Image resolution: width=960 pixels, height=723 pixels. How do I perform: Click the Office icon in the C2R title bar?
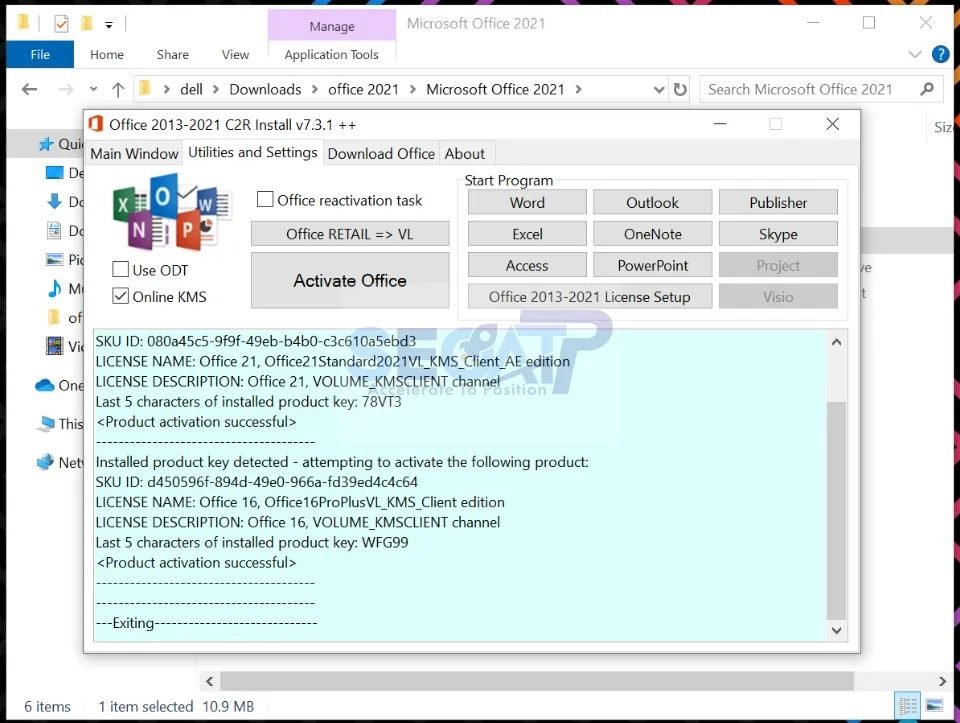point(98,124)
